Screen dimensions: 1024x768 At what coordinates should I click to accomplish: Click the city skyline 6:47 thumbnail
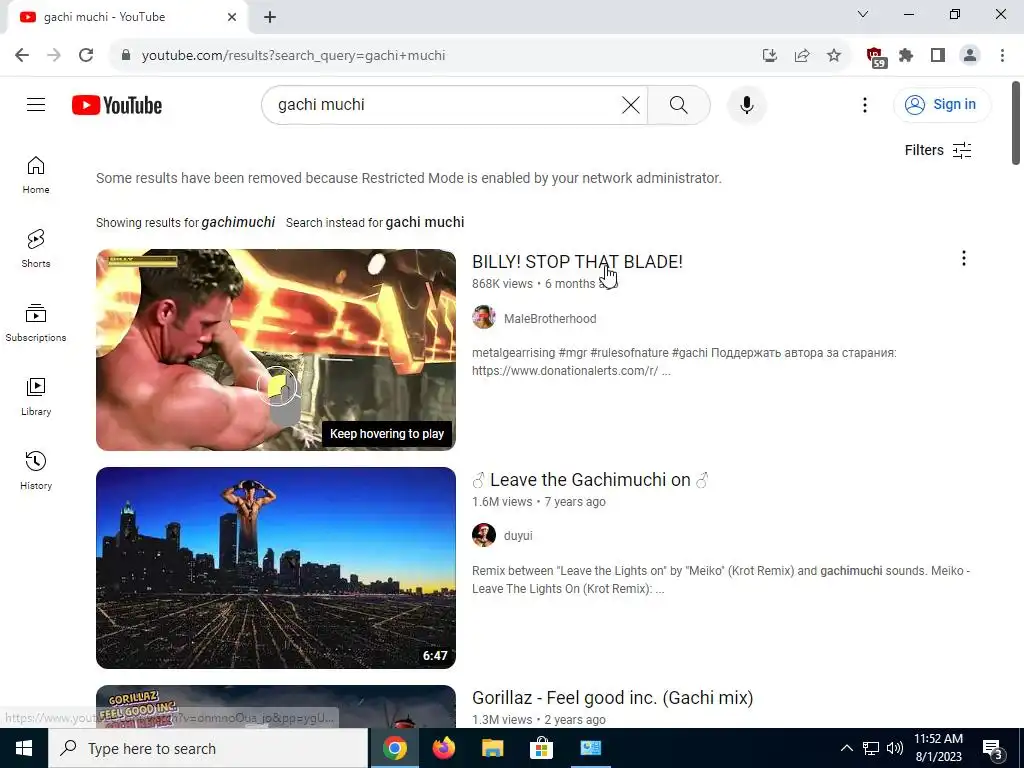tap(276, 568)
